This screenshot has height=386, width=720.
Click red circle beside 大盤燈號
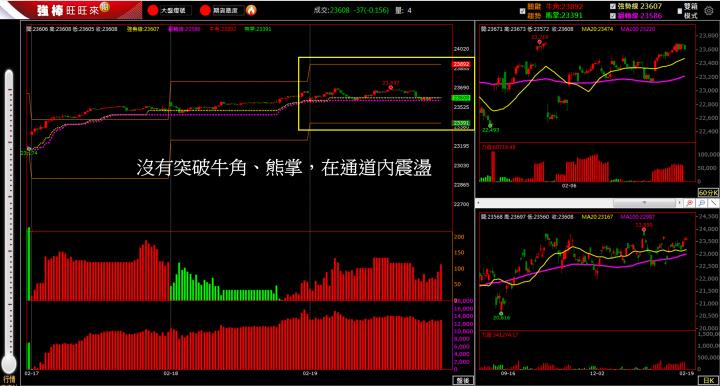coord(153,10)
